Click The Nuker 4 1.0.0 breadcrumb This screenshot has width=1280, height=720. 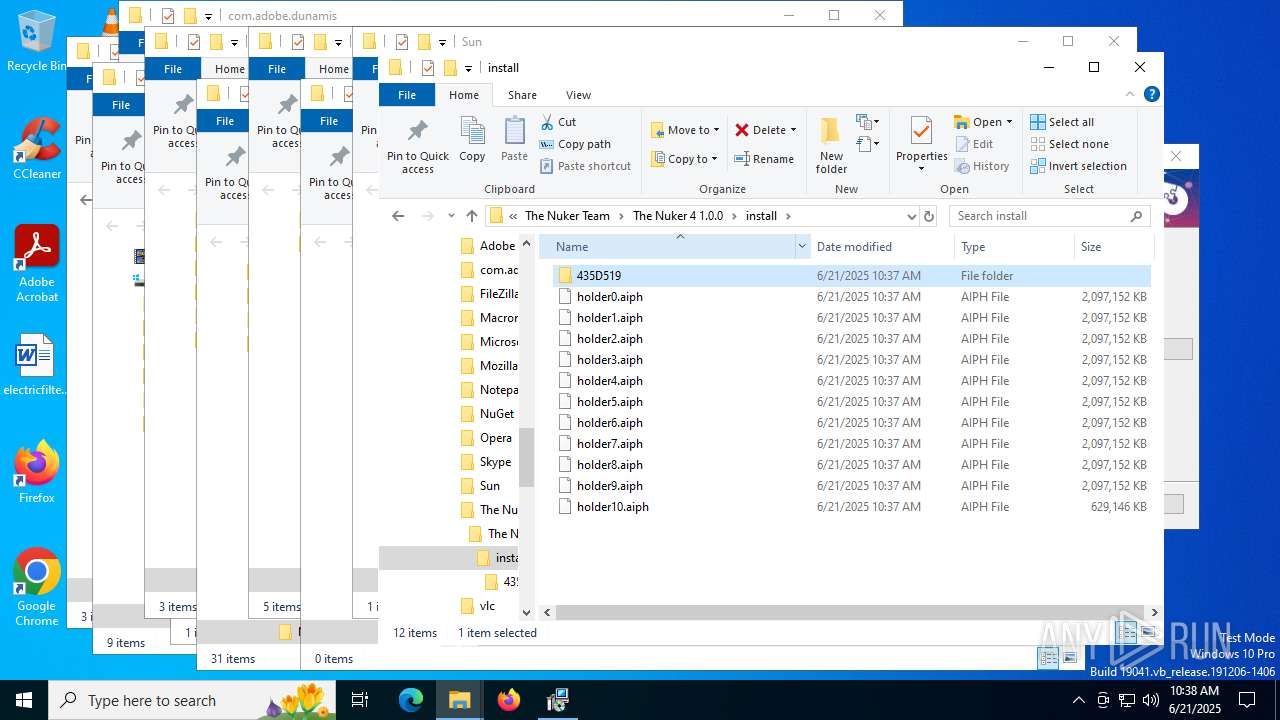pyautogui.click(x=678, y=216)
